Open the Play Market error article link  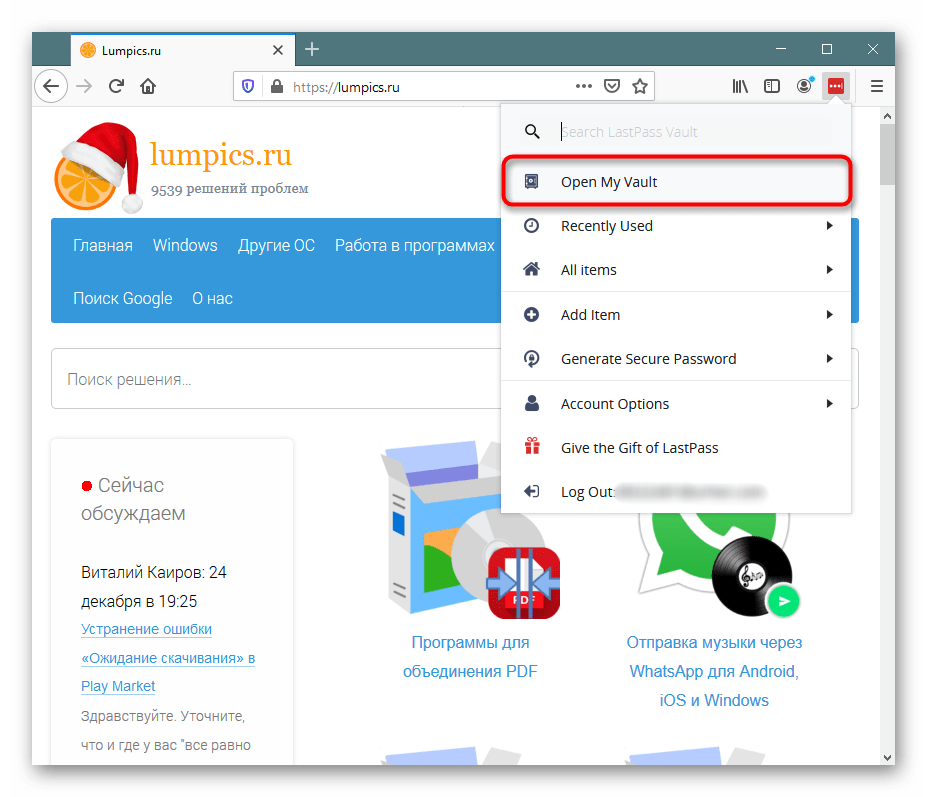click(168, 657)
